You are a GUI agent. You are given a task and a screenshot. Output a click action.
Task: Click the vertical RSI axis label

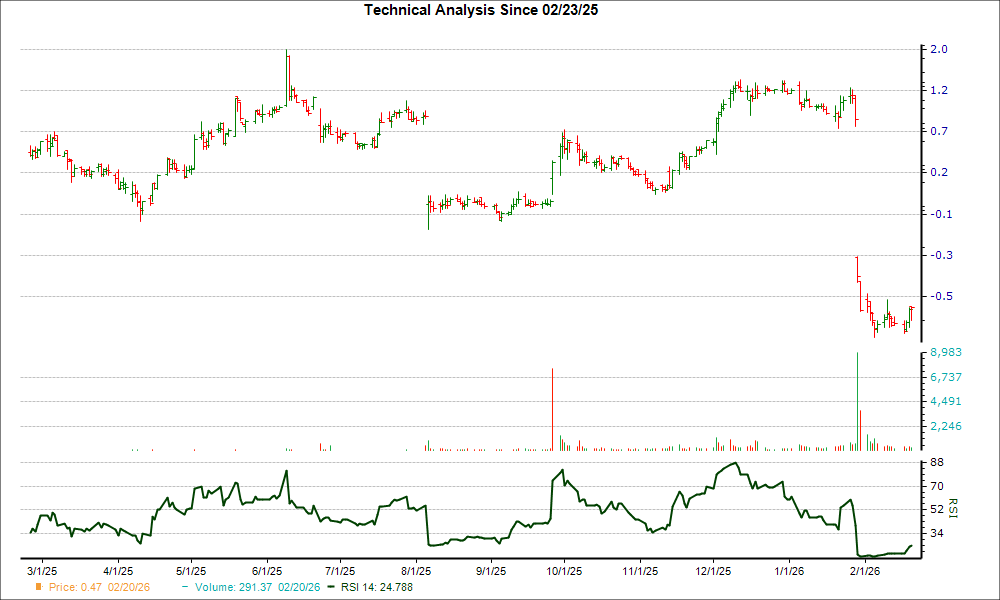pyautogui.click(x=953, y=507)
